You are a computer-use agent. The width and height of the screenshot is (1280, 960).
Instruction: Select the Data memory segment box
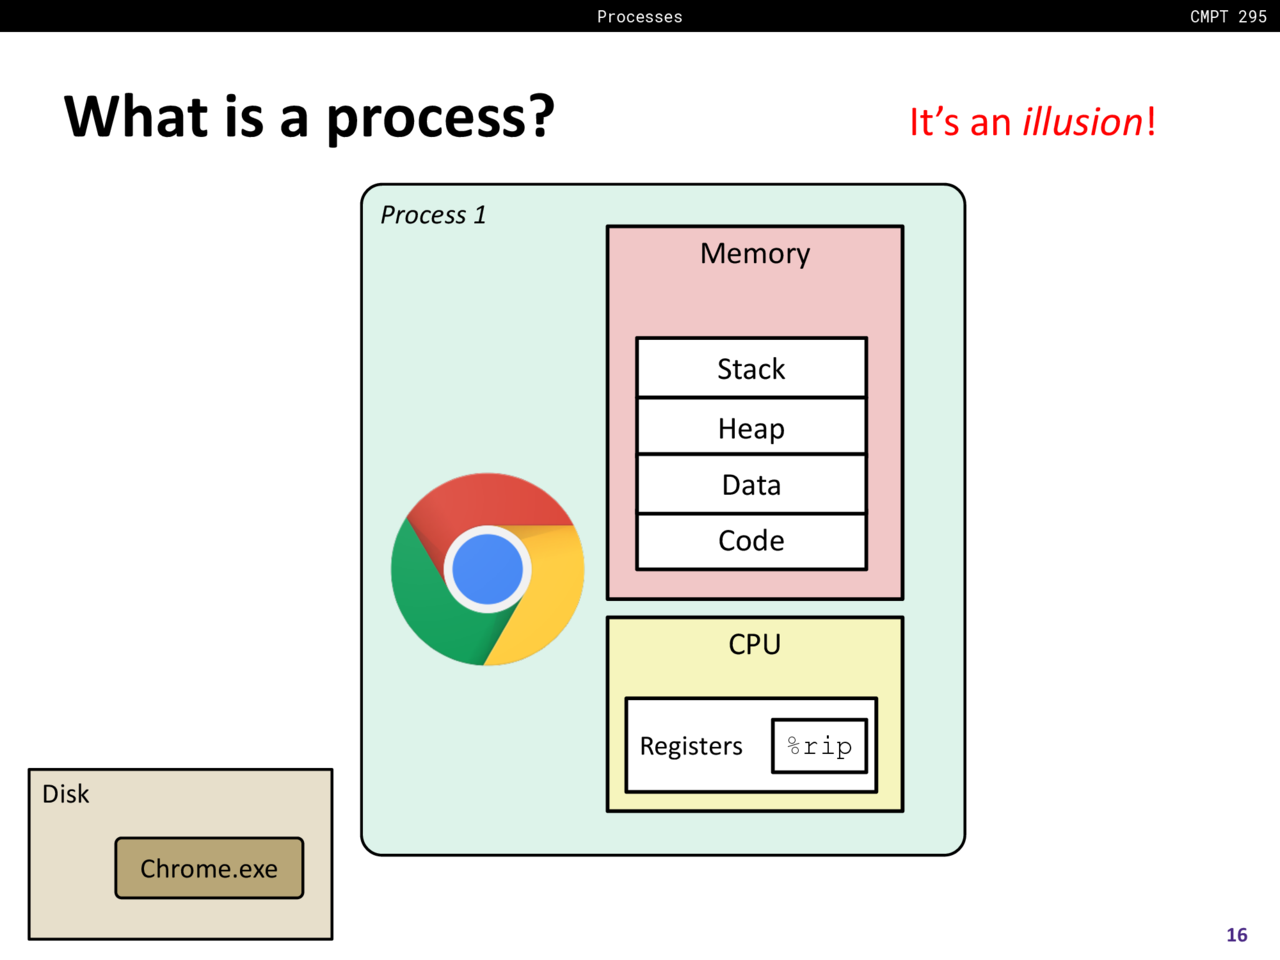751,485
